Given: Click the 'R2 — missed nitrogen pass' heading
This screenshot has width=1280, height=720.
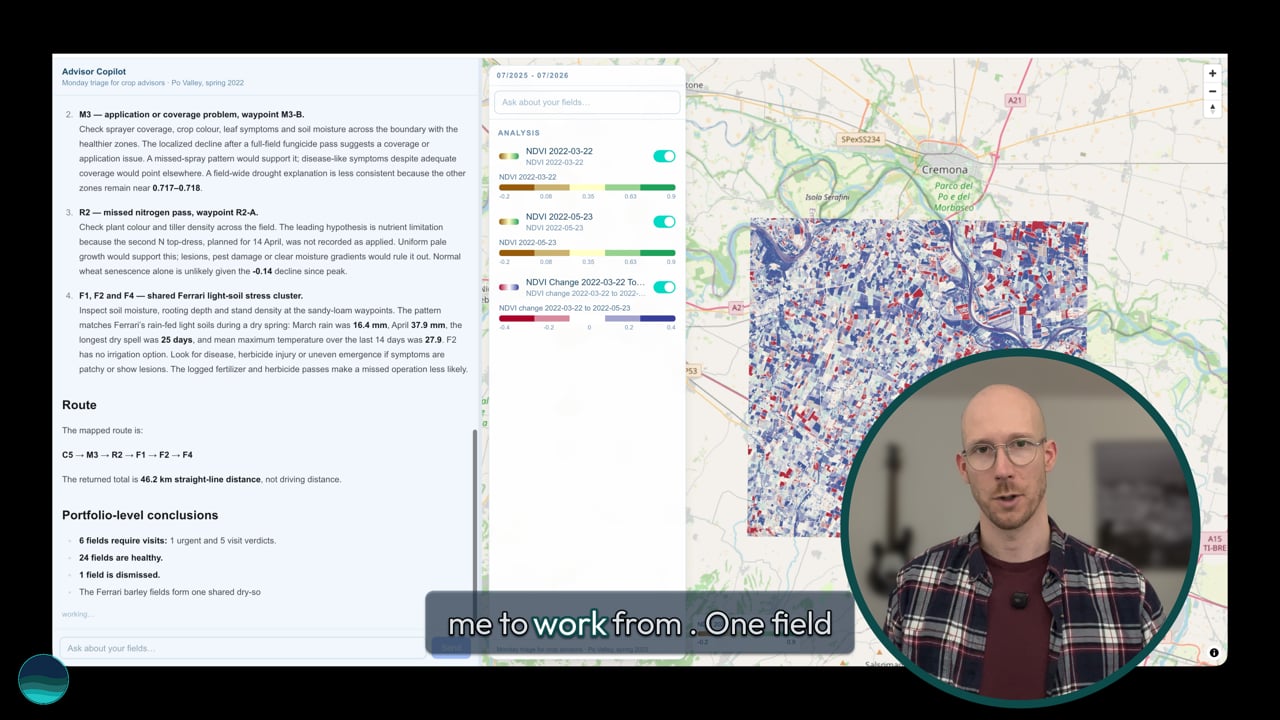Looking at the screenshot, I should click(168, 212).
